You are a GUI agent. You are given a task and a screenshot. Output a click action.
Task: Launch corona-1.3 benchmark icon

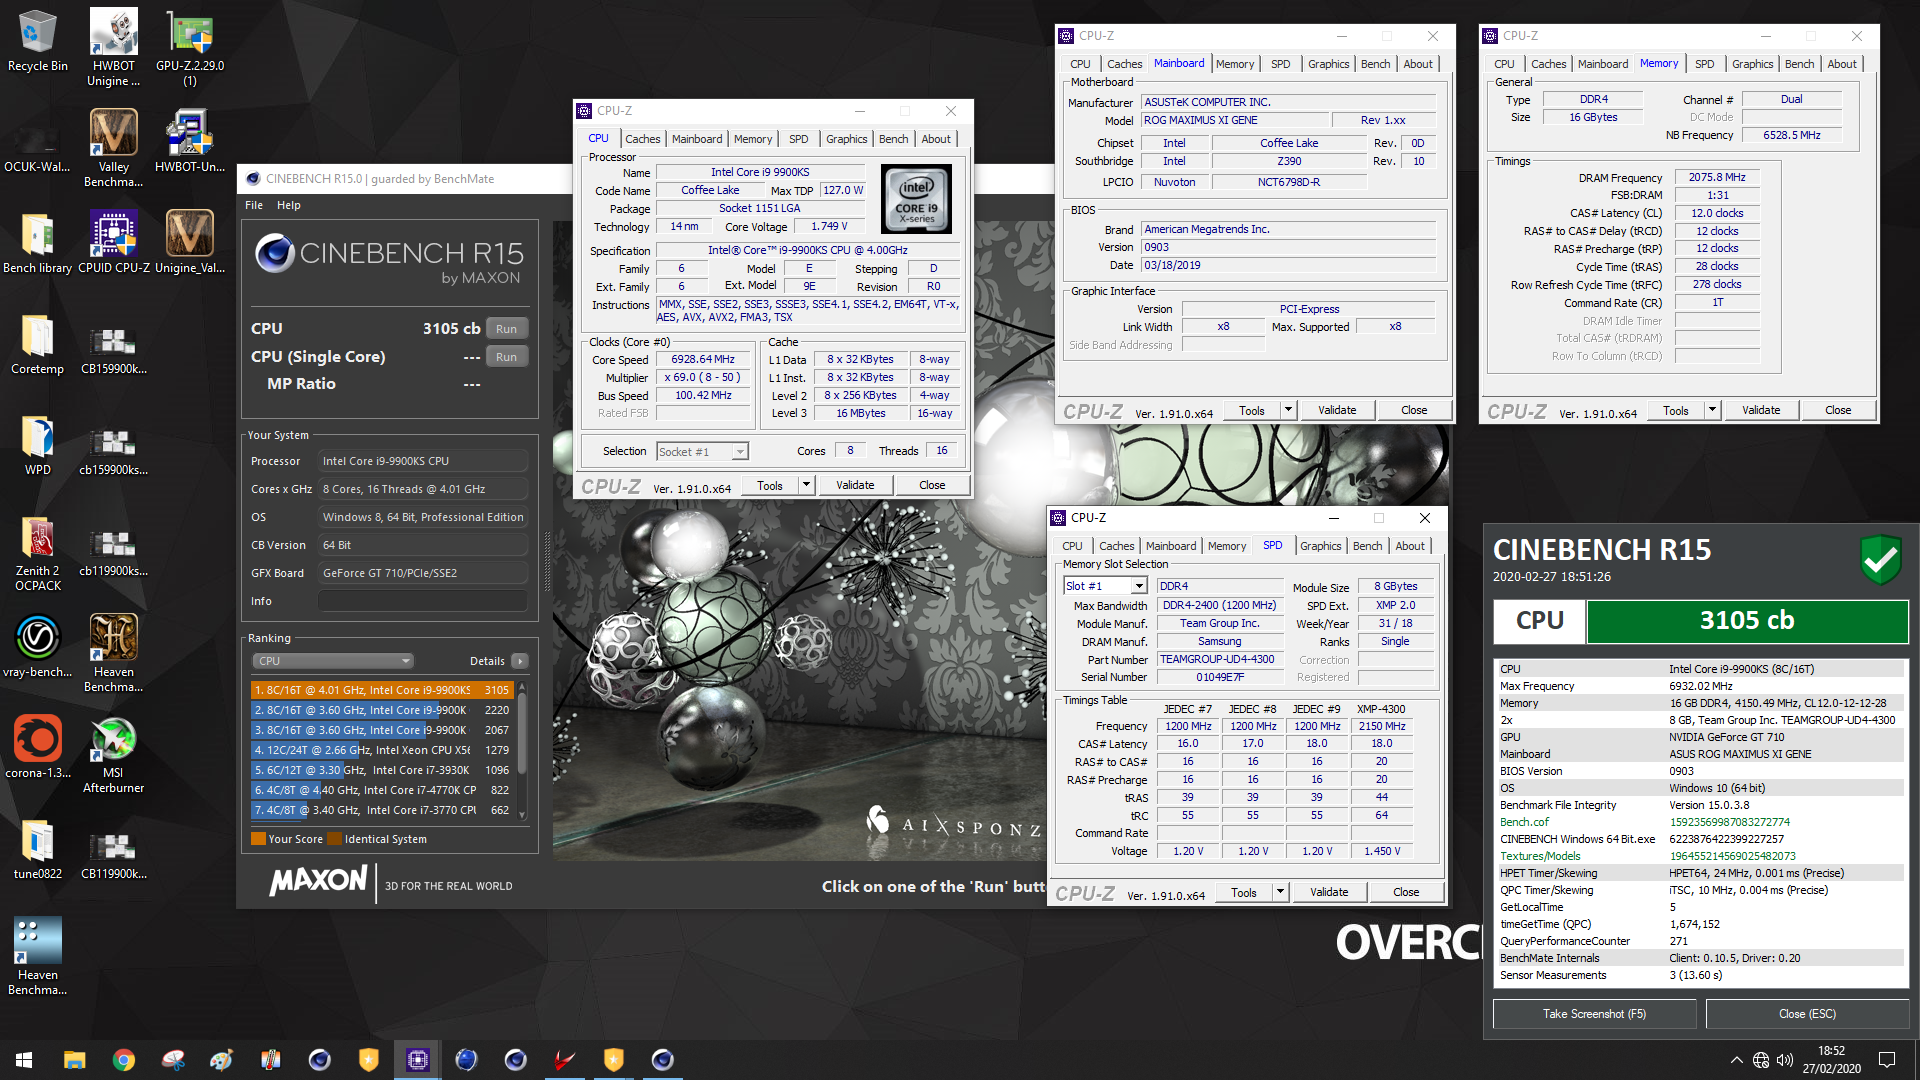click(37, 748)
